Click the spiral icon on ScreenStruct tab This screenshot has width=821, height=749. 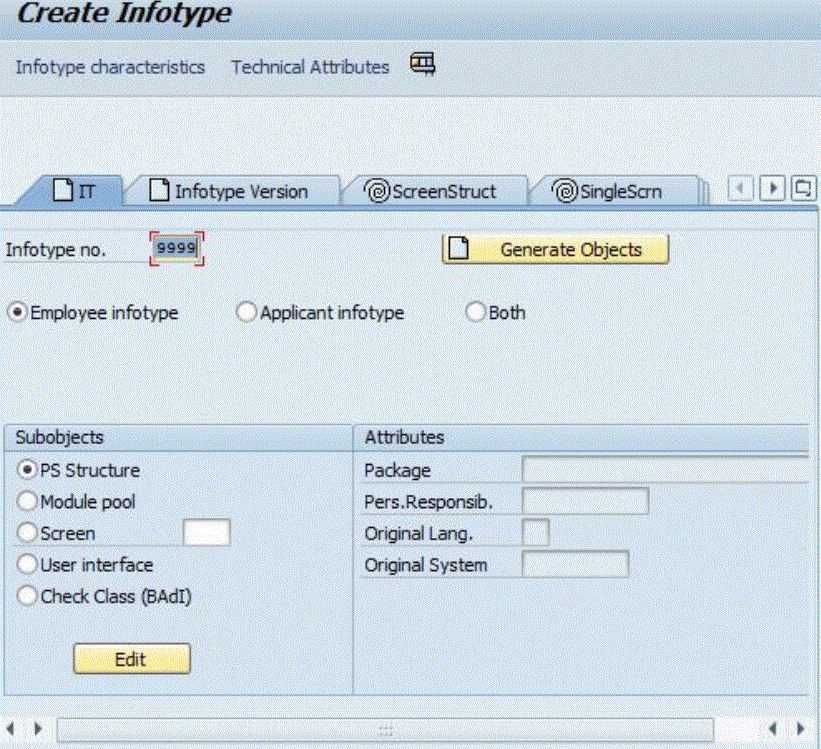click(378, 191)
